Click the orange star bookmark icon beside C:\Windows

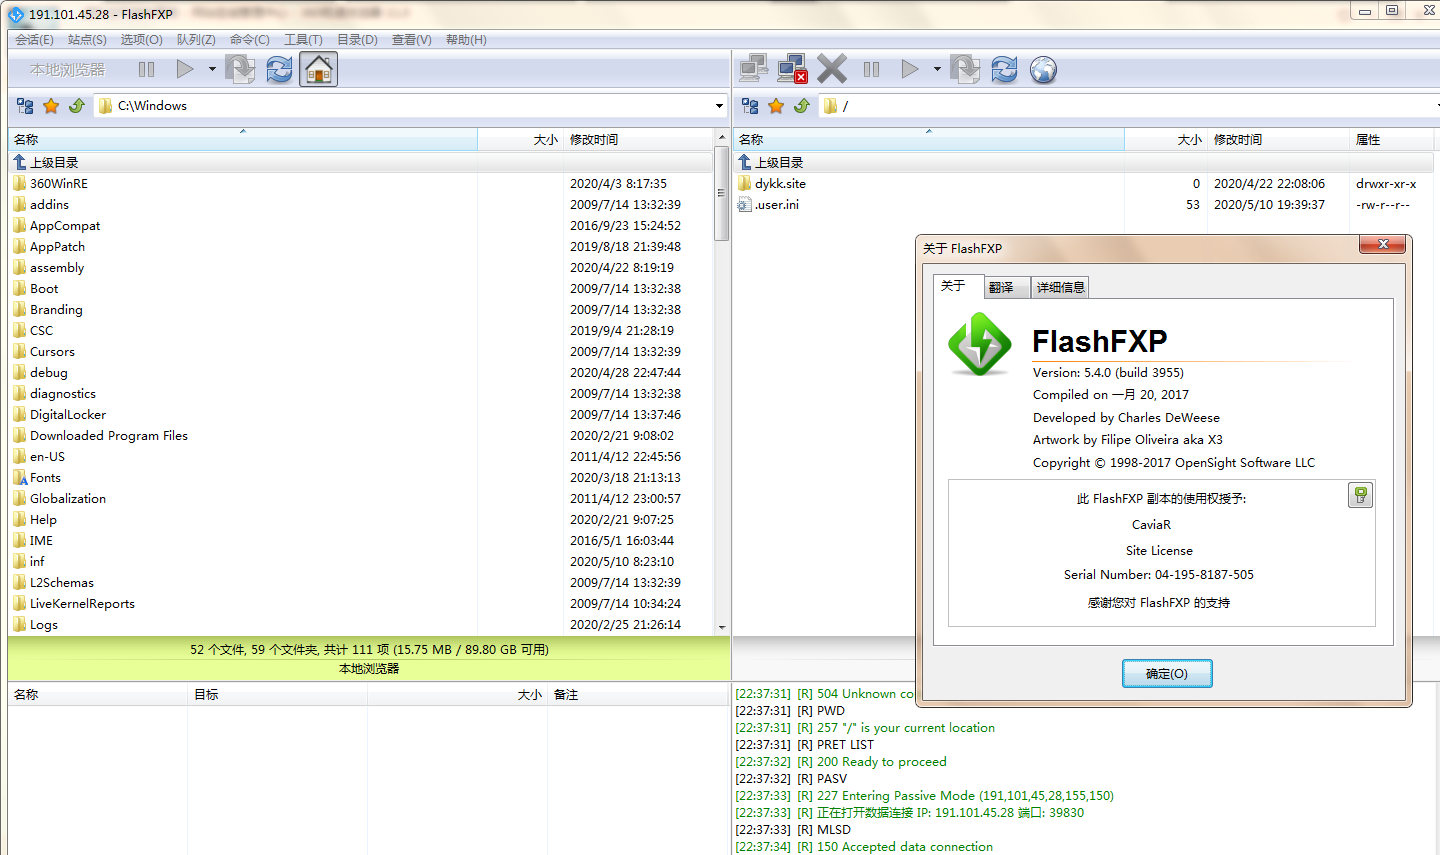click(51, 106)
